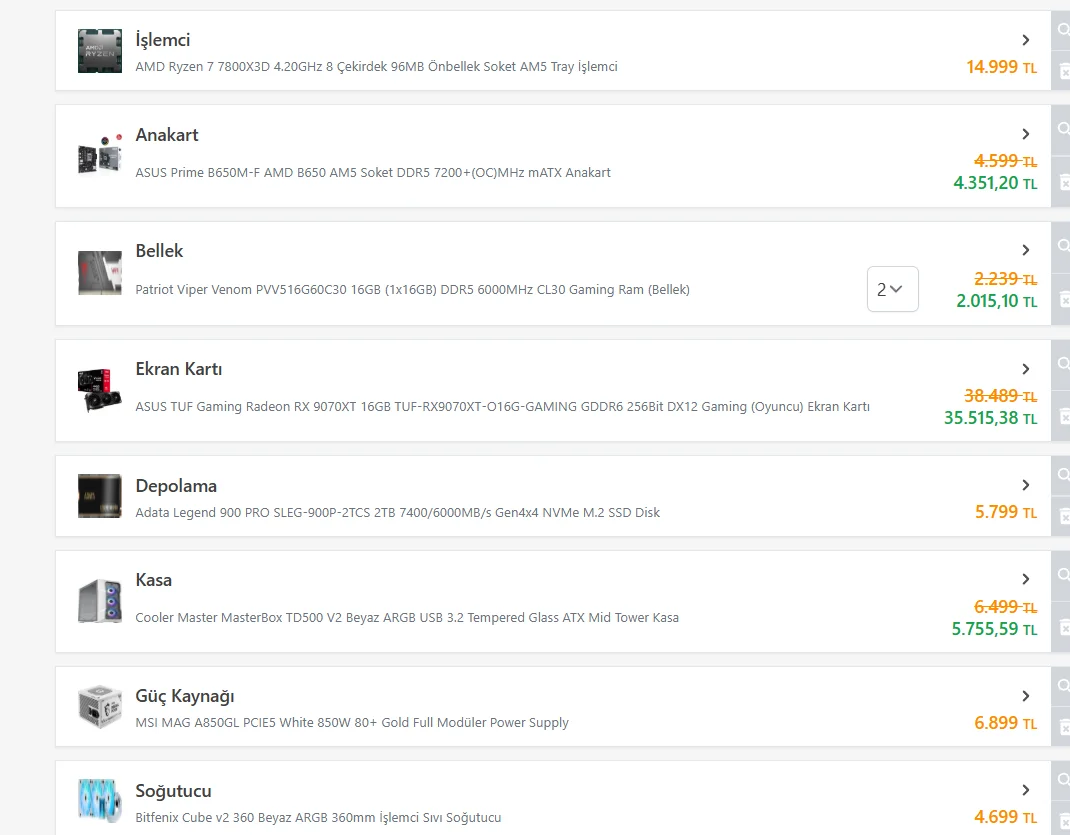The width and height of the screenshot is (1070, 835).
Task: Click the search icon for Kasa row
Action: [x=1063, y=575]
